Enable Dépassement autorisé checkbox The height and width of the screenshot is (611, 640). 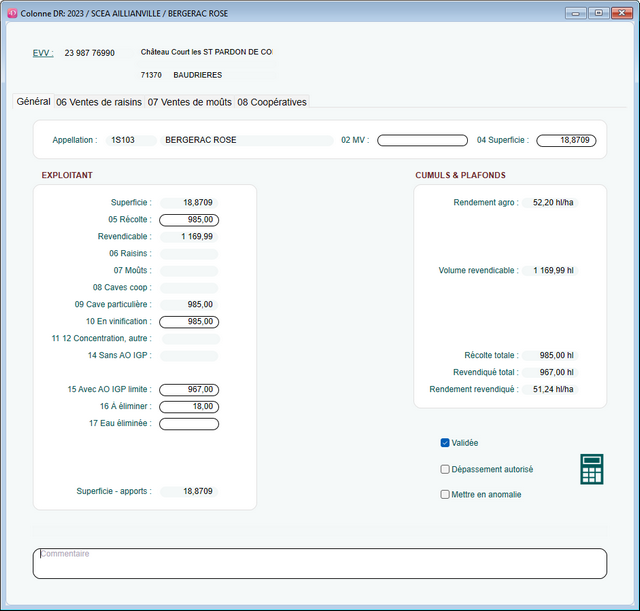point(445,468)
